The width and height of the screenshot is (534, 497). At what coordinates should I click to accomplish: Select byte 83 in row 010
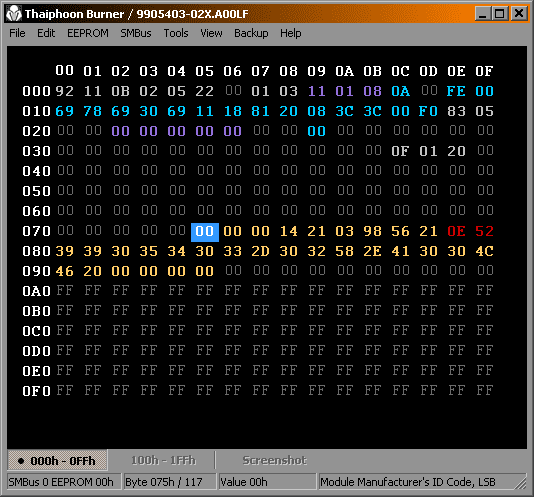coord(456,111)
